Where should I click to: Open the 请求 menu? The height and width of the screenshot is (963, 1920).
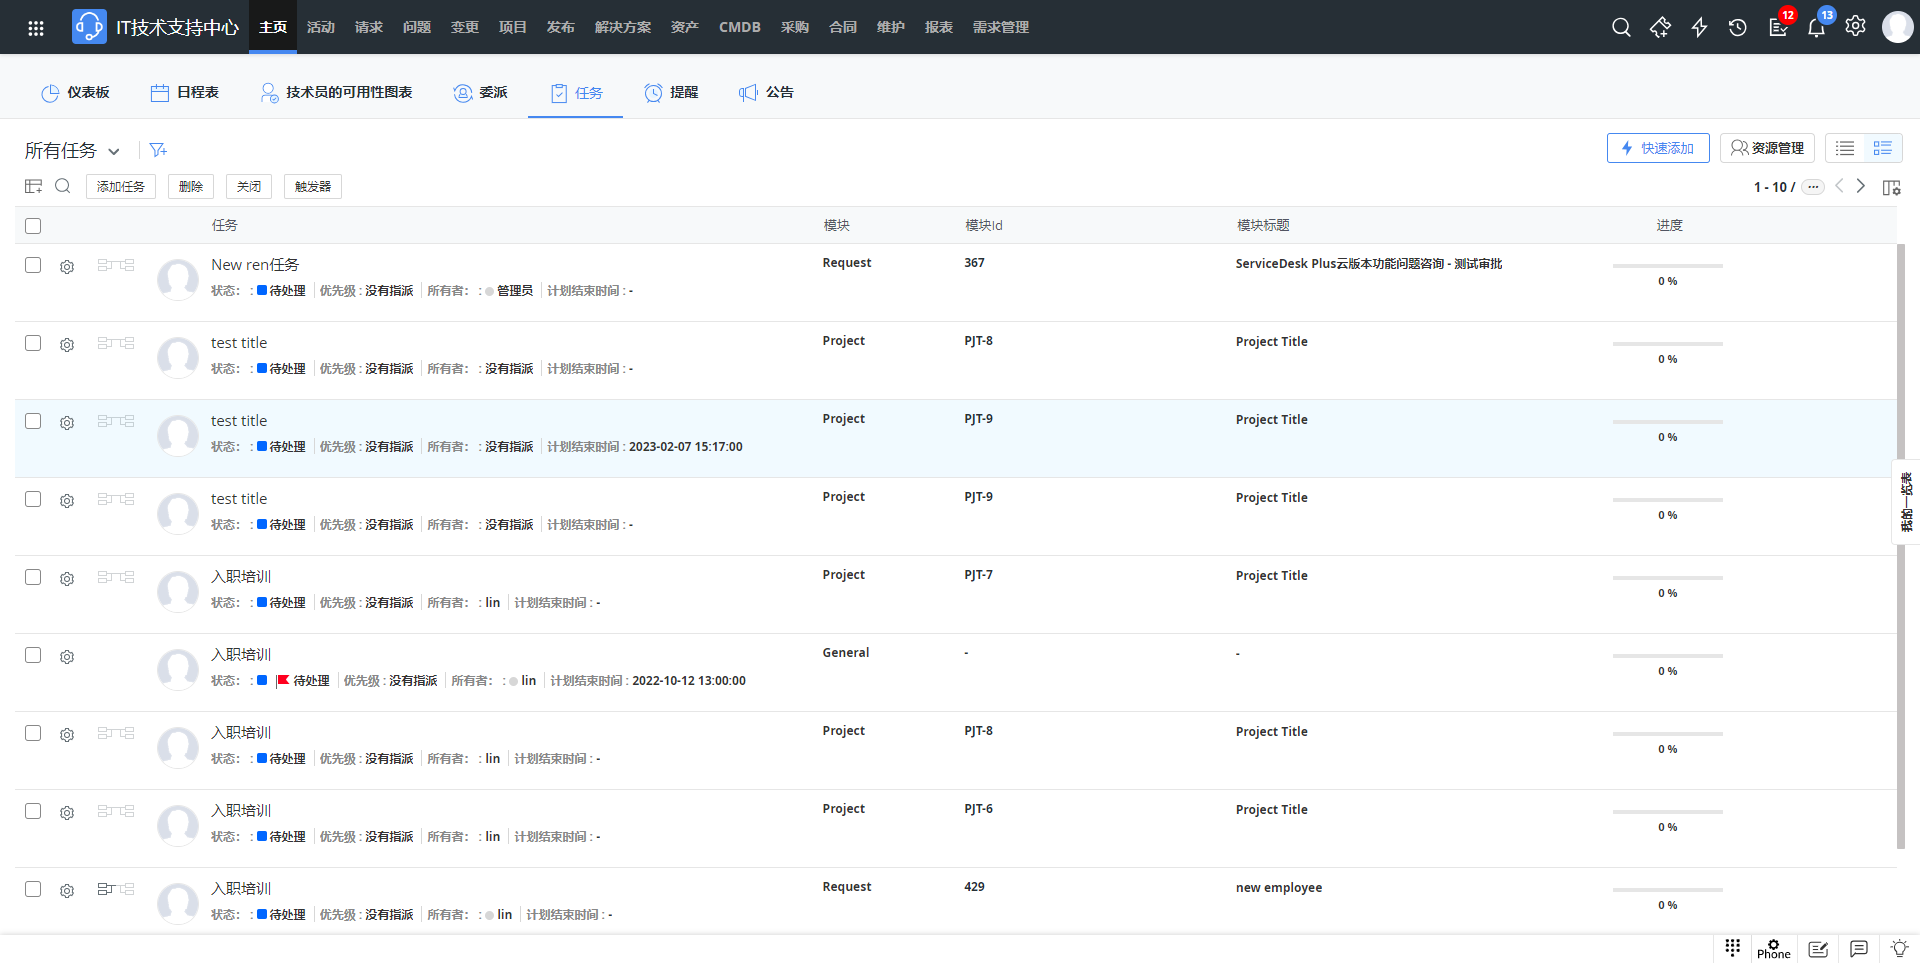tap(369, 27)
